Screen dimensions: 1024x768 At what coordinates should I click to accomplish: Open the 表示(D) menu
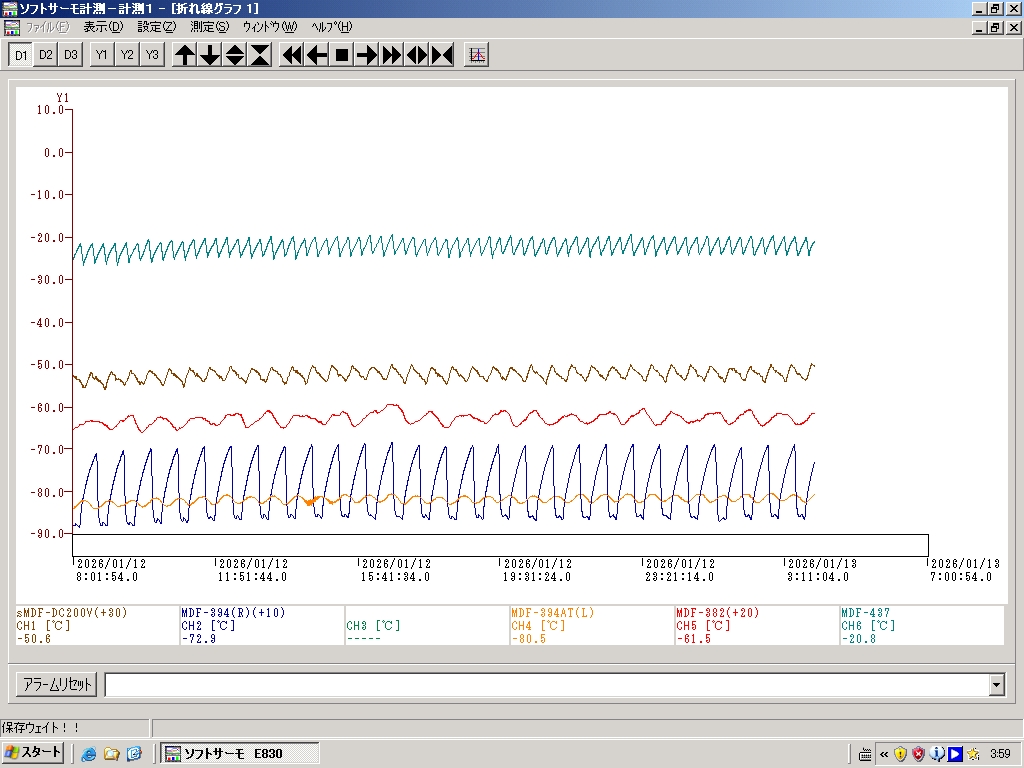[x=103, y=27]
